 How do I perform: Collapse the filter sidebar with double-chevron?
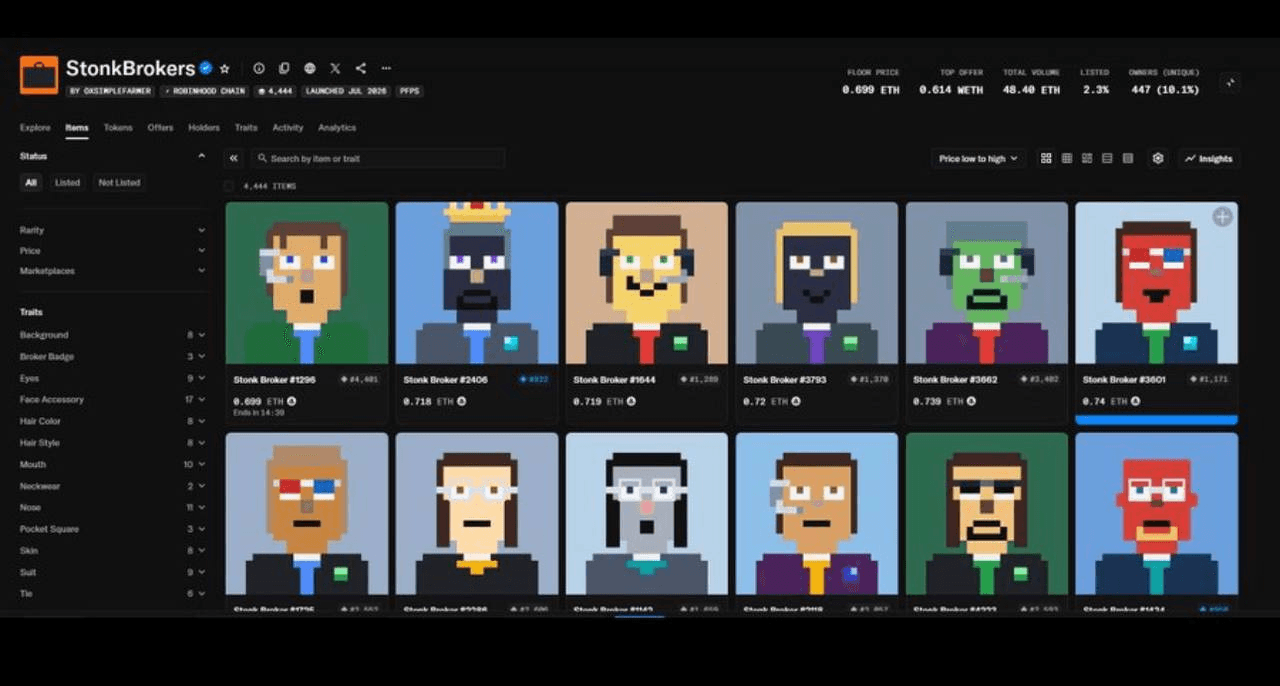(x=234, y=158)
